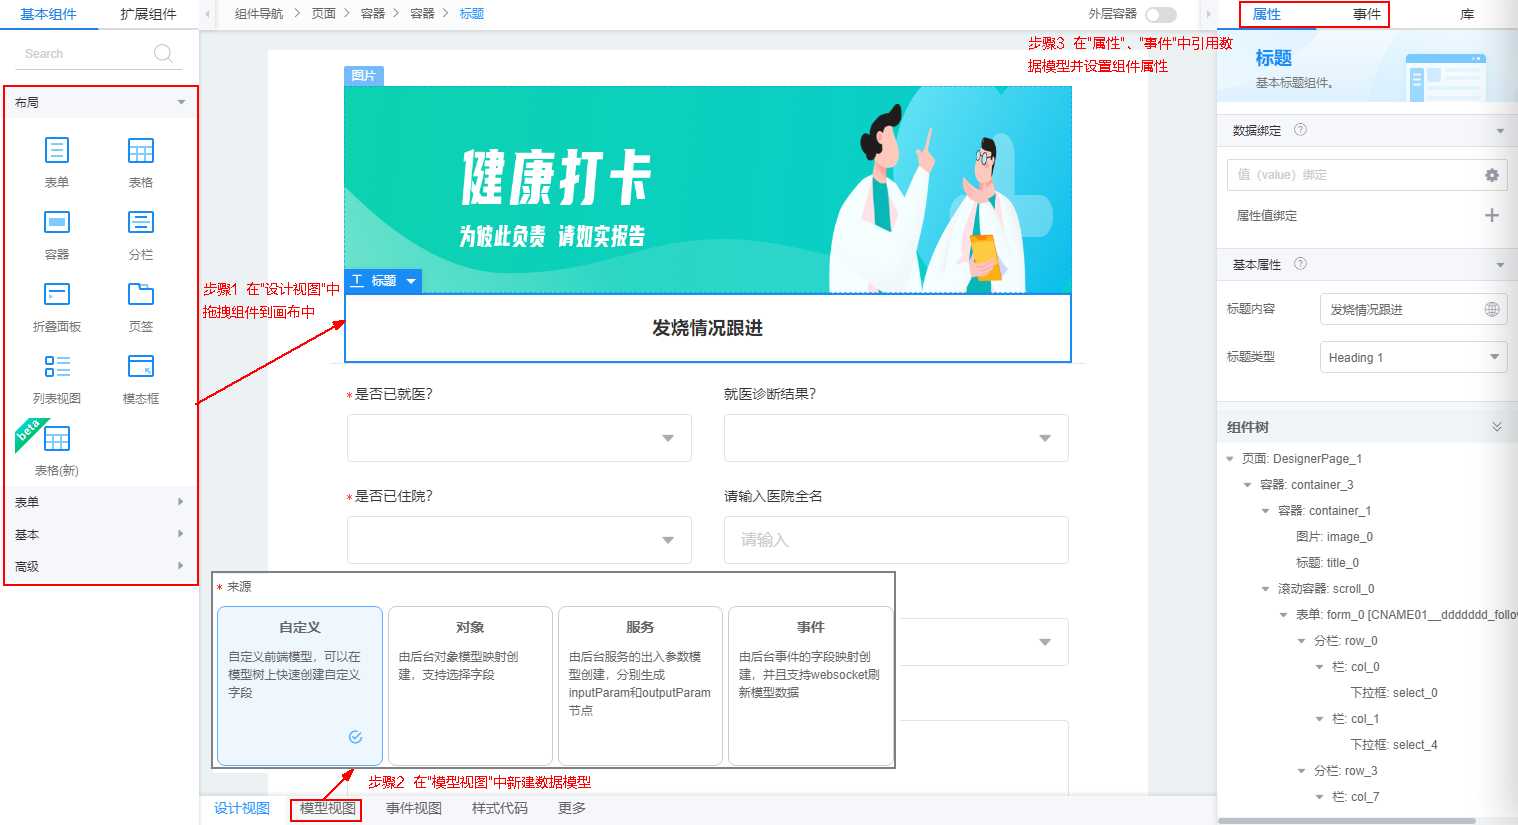Collapse the 容器: container_3 tree node
Screen dimensions: 1518x825
1248,485
